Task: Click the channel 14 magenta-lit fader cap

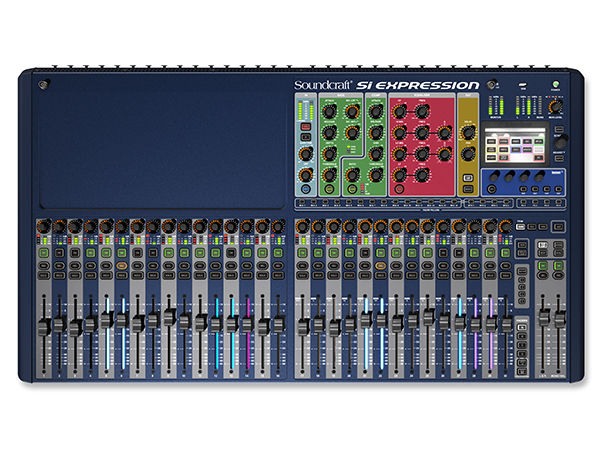Action: point(247,324)
